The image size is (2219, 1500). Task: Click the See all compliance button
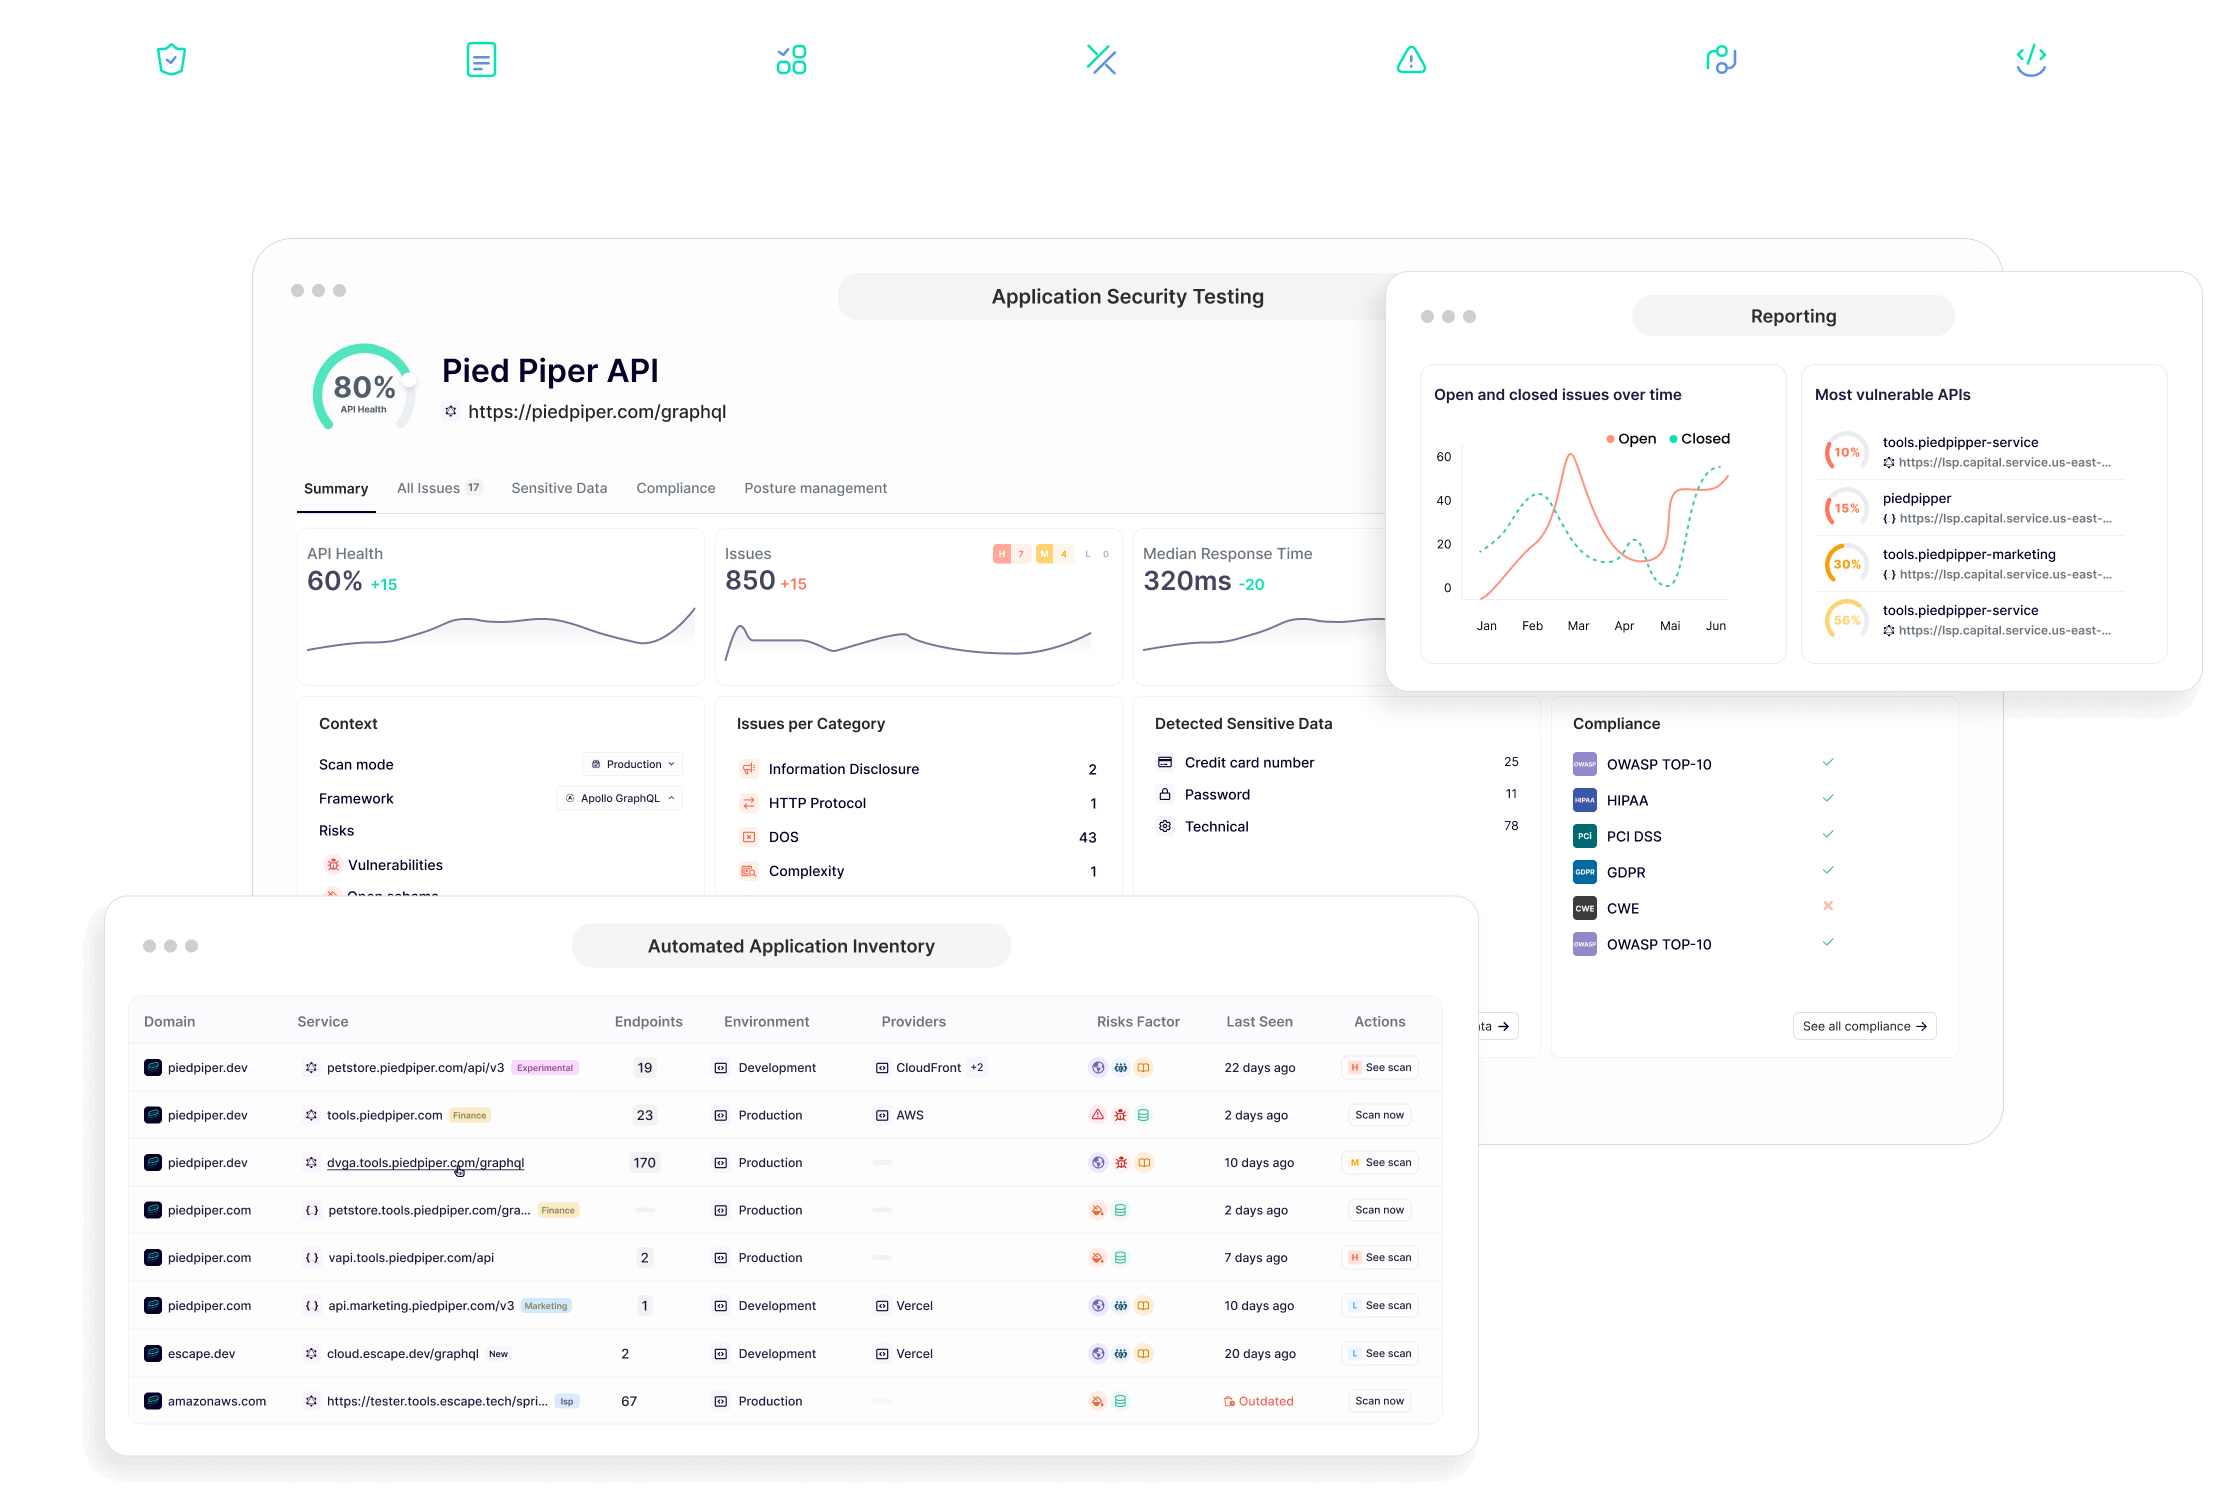(x=1865, y=1026)
